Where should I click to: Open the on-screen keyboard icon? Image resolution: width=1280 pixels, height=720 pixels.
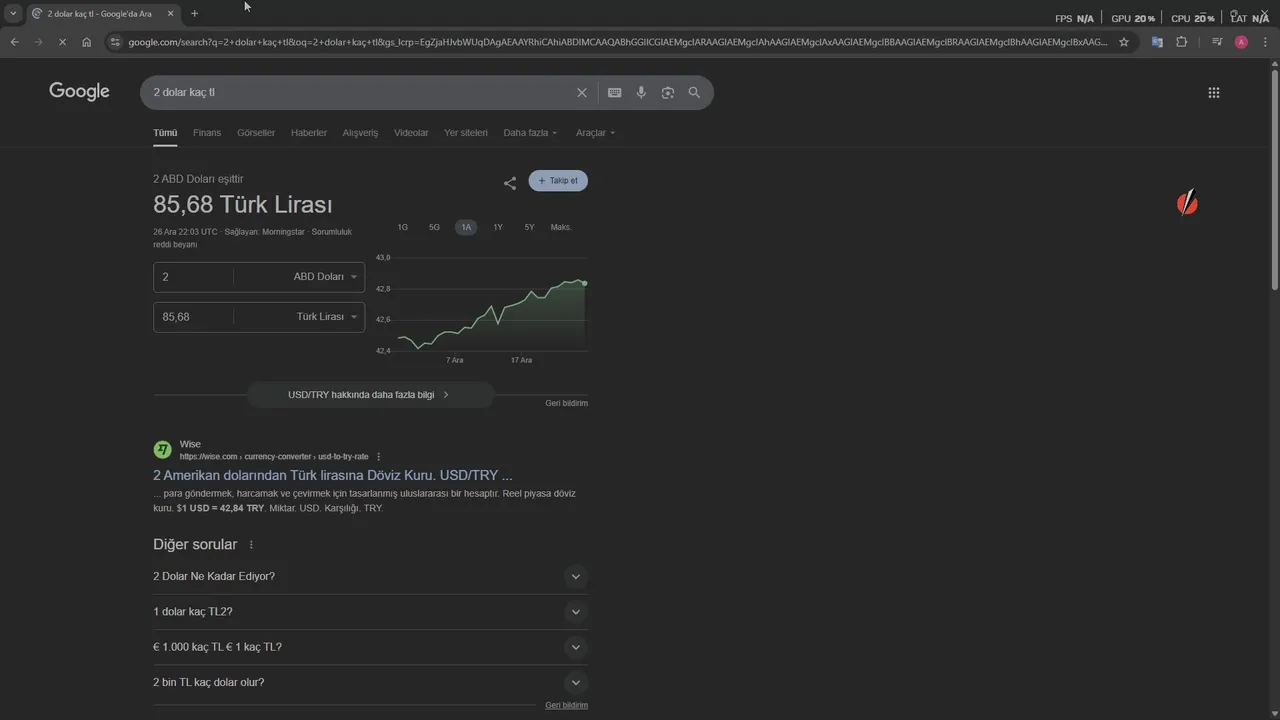614,92
